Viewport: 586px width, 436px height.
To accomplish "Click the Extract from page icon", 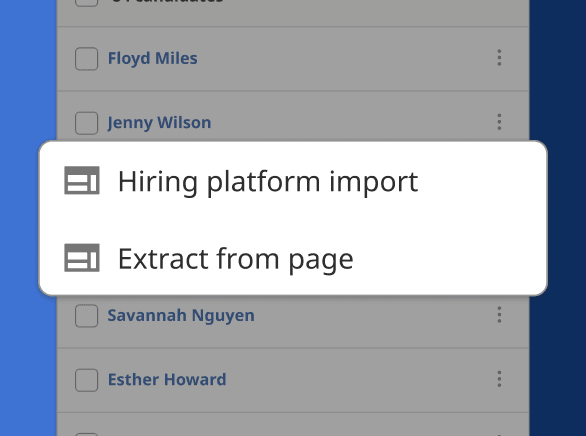I will (x=82, y=258).
